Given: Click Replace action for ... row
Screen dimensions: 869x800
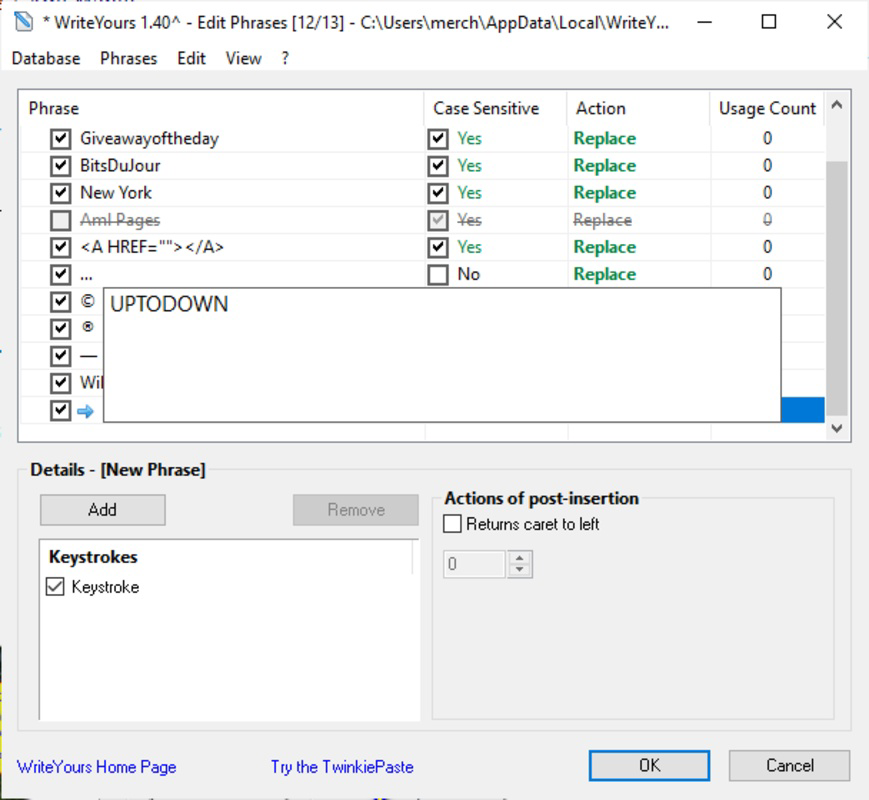Looking at the screenshot, I should tap(605, 274).
